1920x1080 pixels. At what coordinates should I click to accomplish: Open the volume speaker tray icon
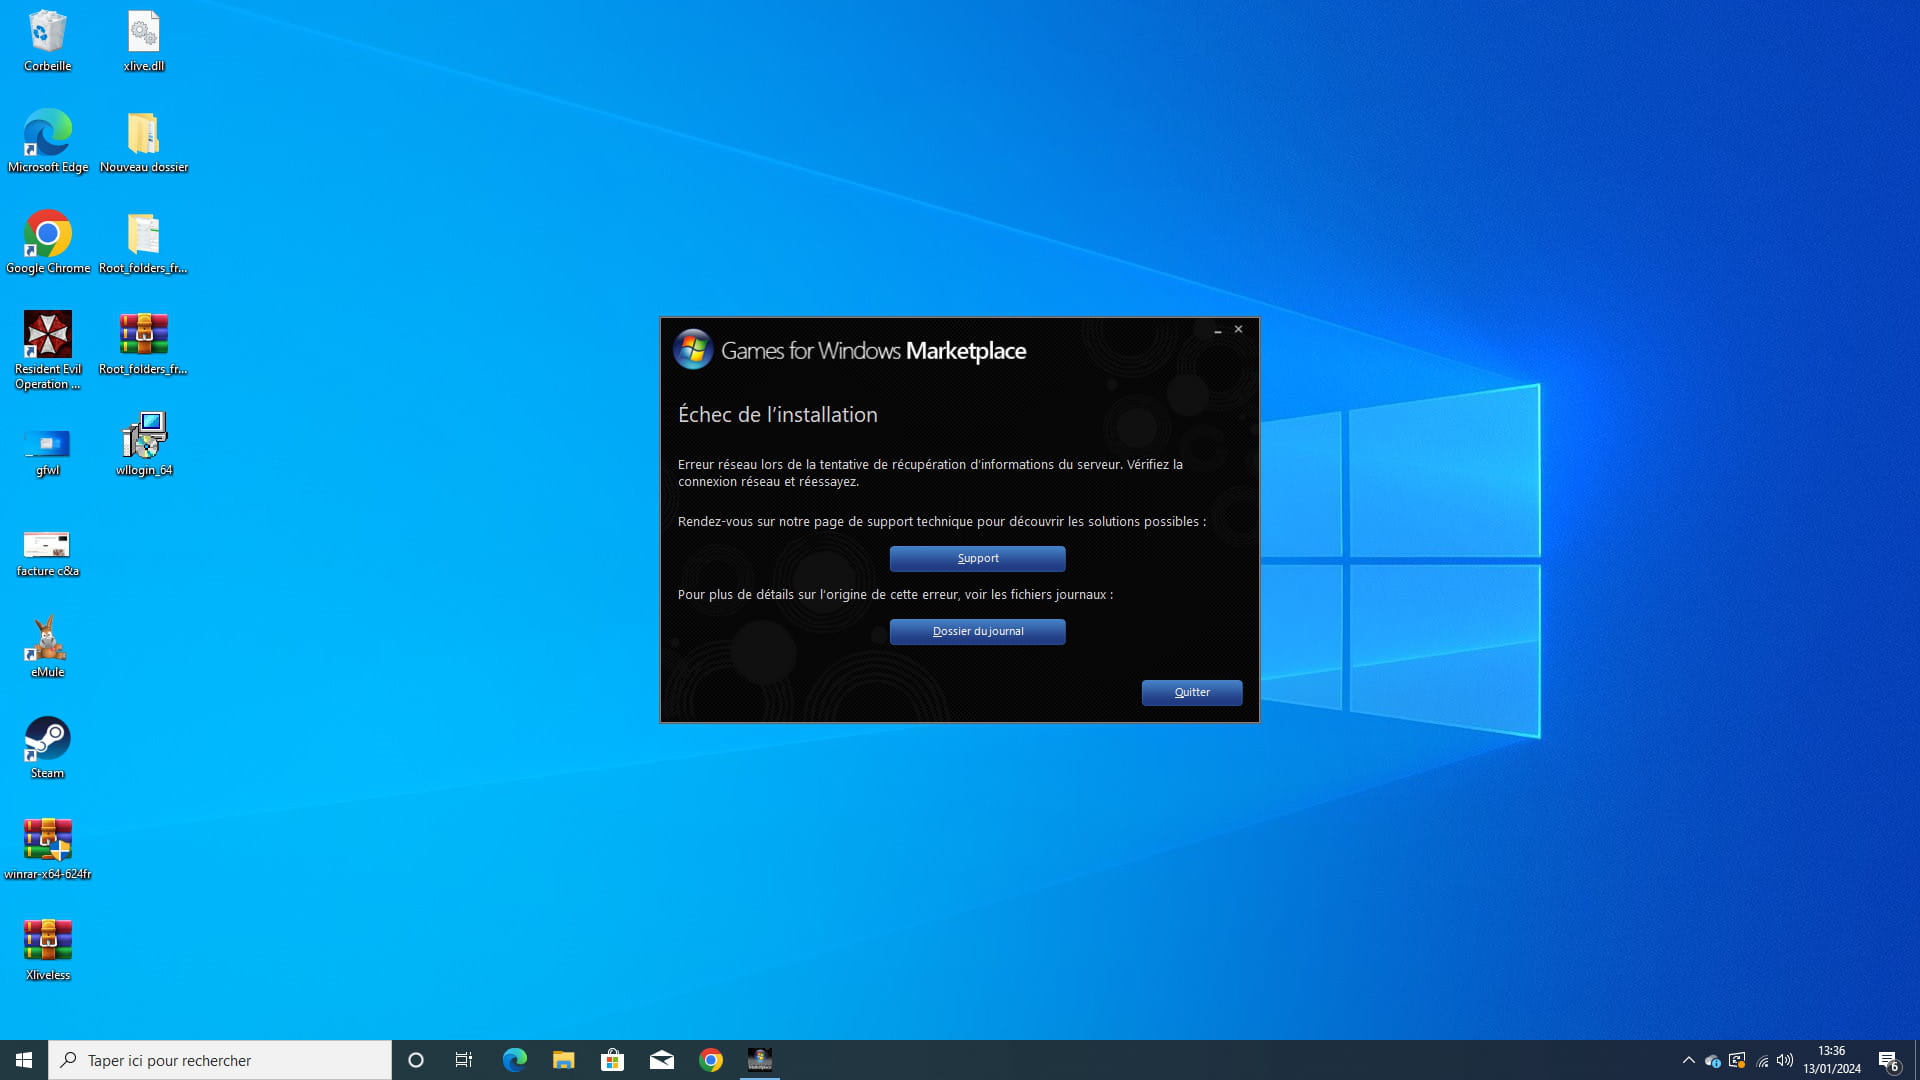pos(1785,1060)
